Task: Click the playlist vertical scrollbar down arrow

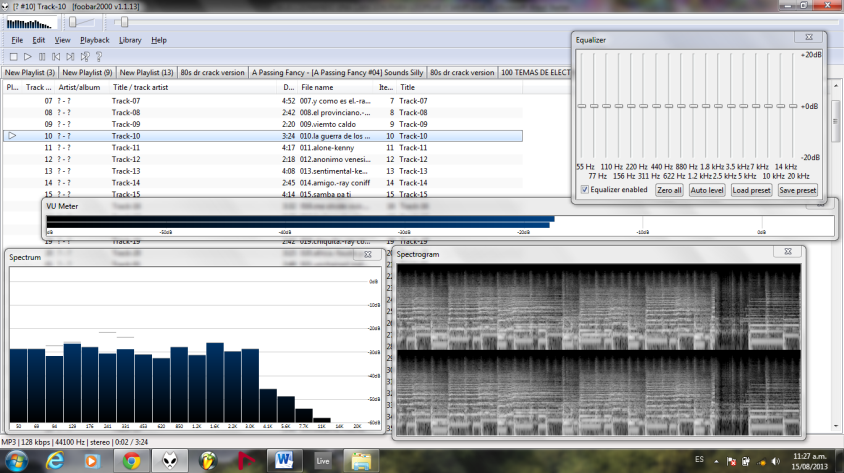Action: click(836, 426)
